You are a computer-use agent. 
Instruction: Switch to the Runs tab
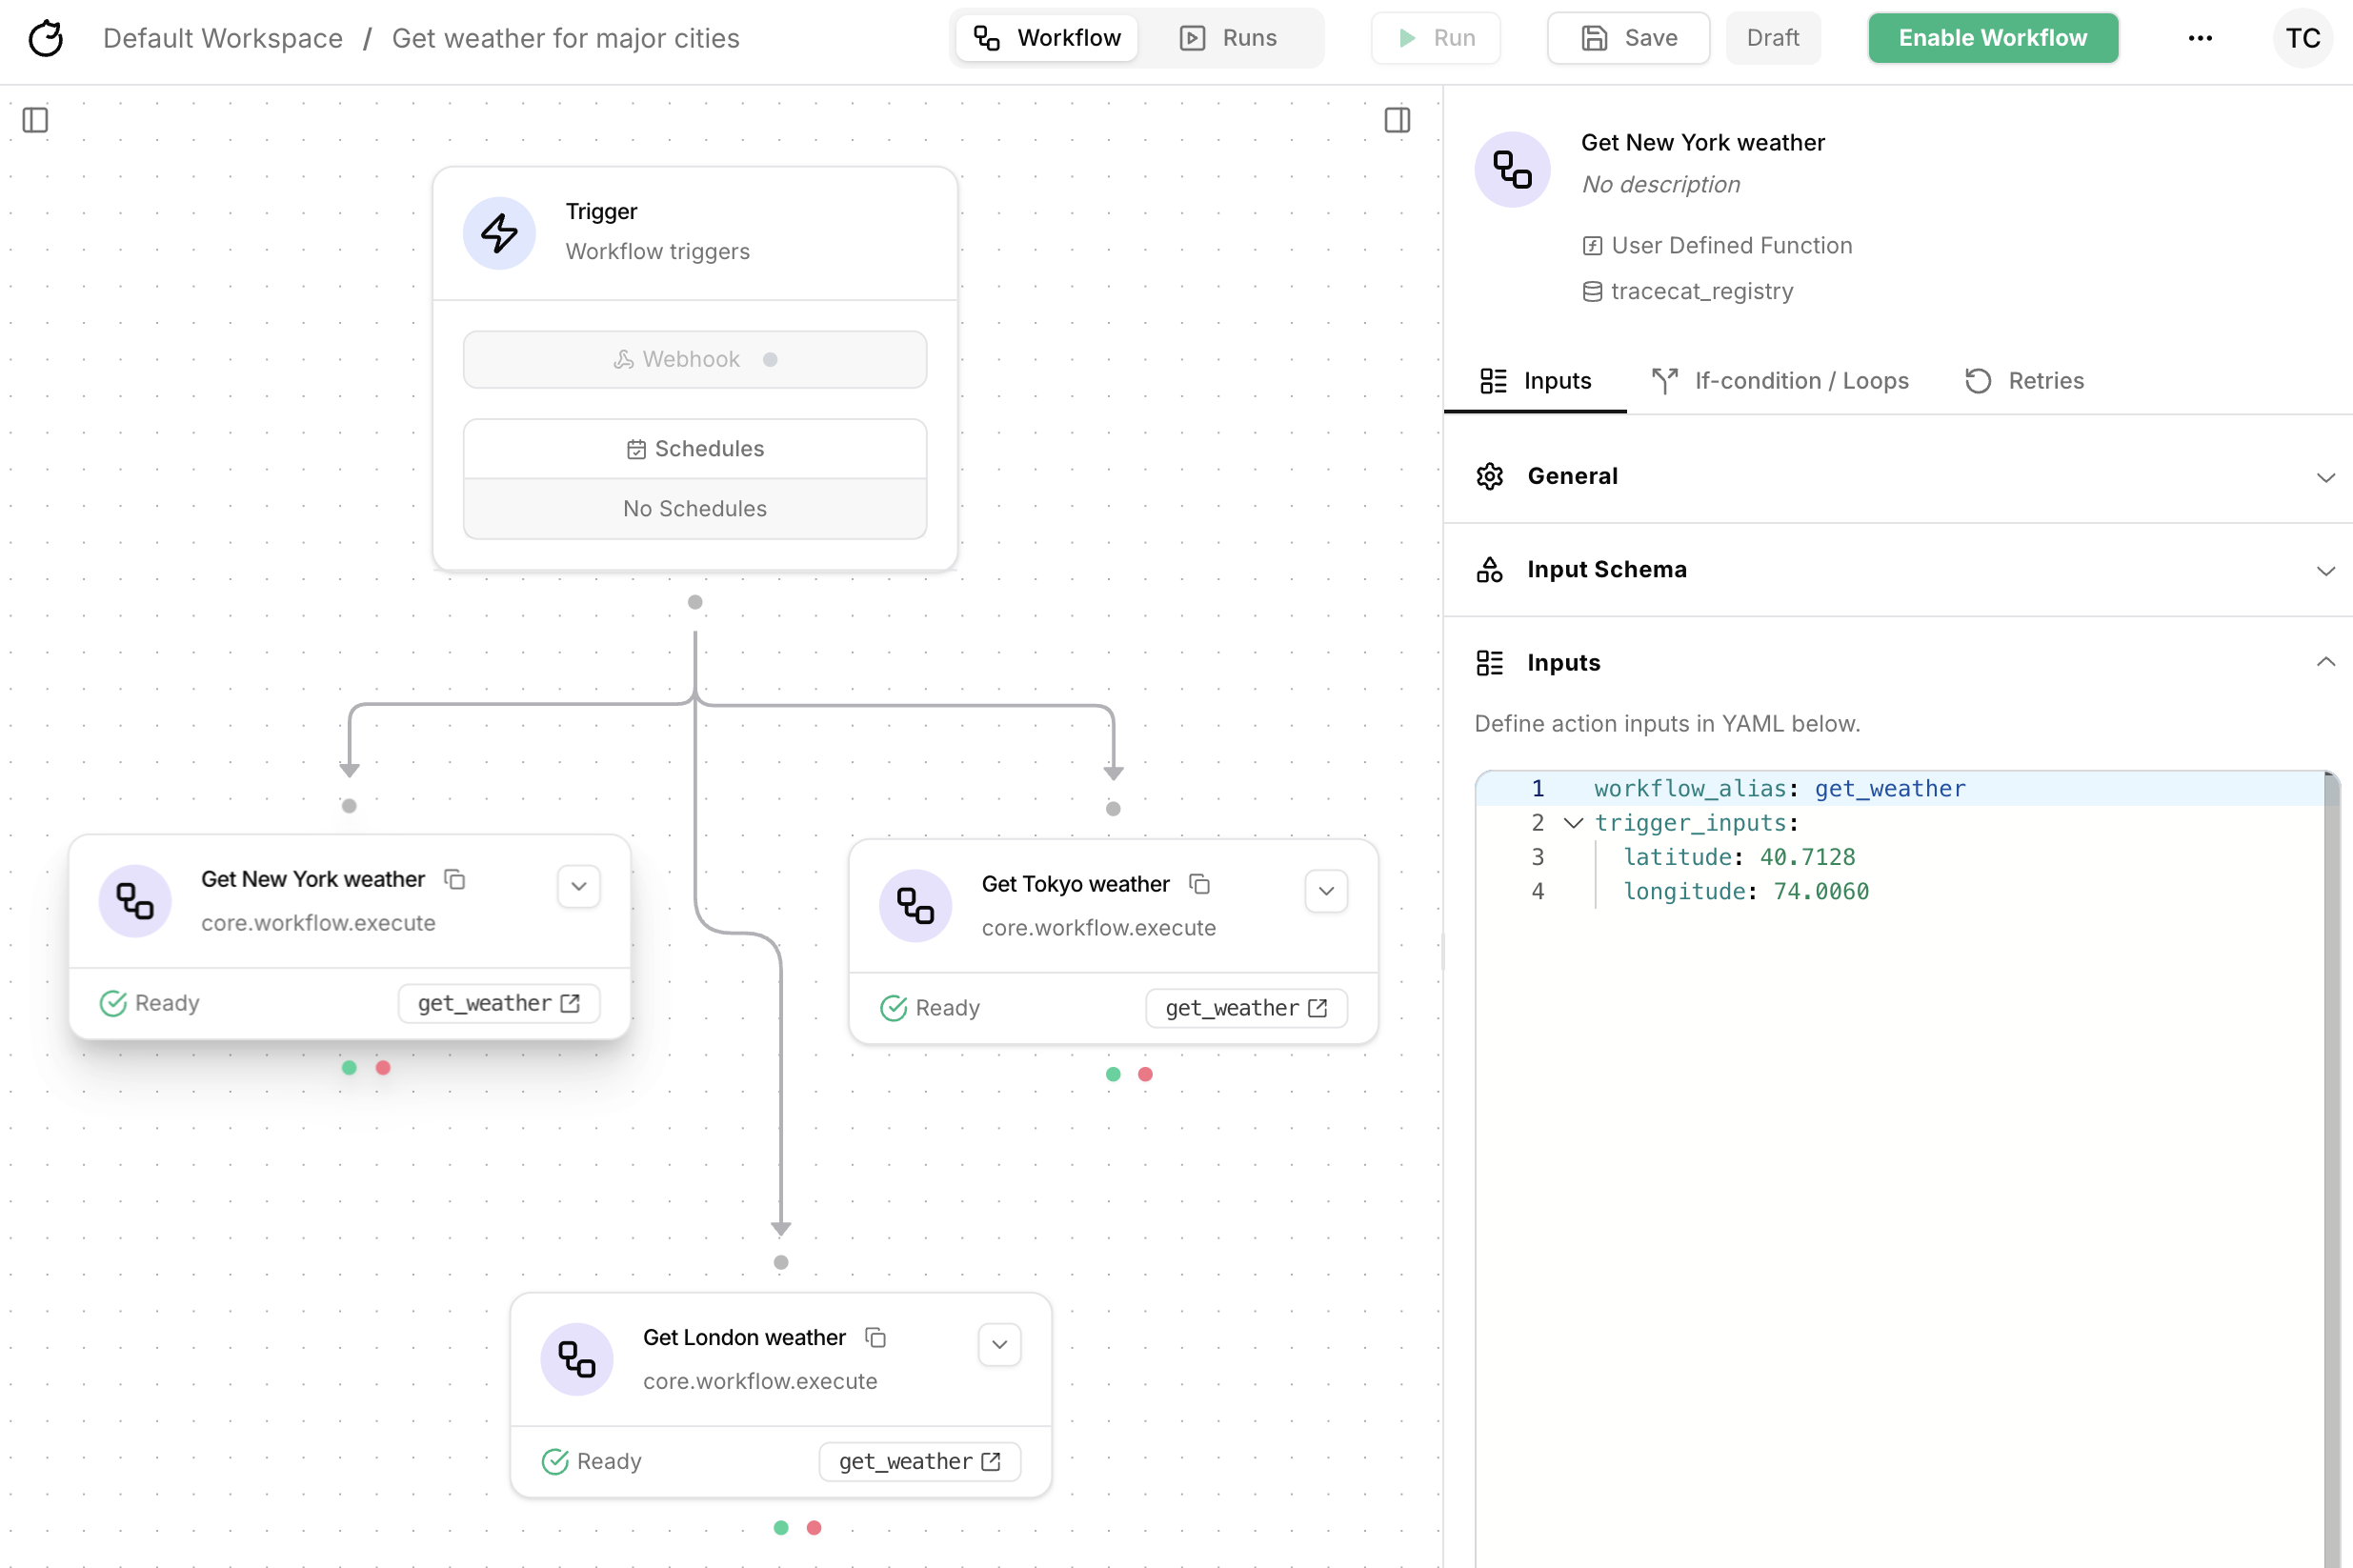pos(1229,38)
